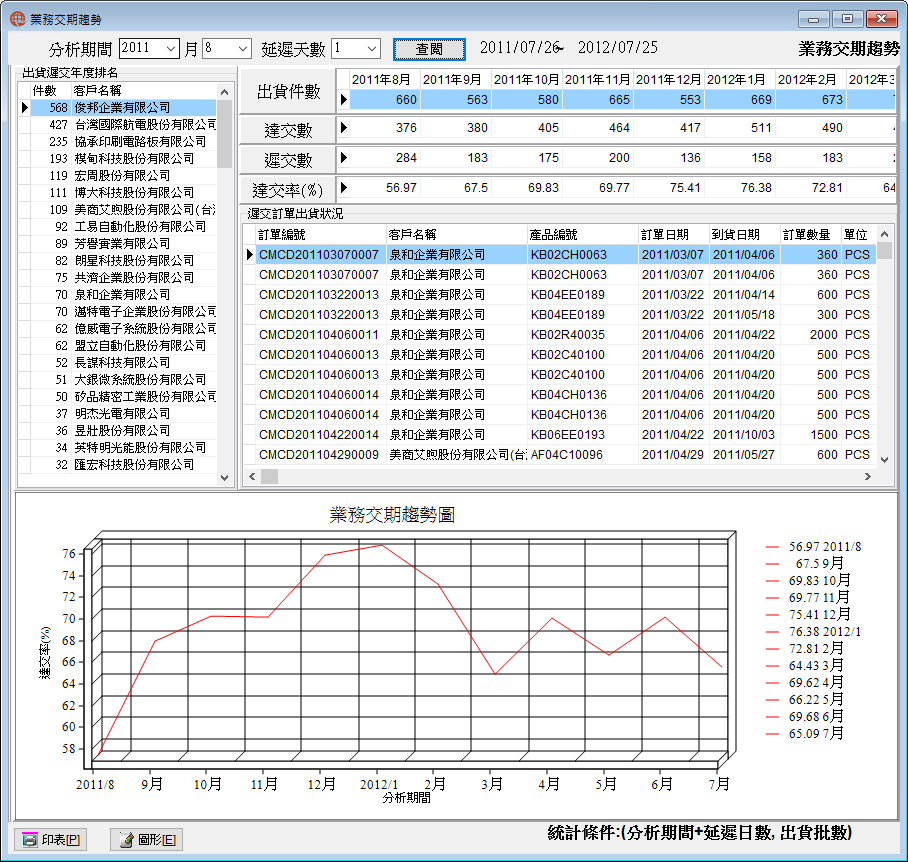
Task: Click the 客戶名稱 column header in ranking list
Action: [x=144, y=91]
